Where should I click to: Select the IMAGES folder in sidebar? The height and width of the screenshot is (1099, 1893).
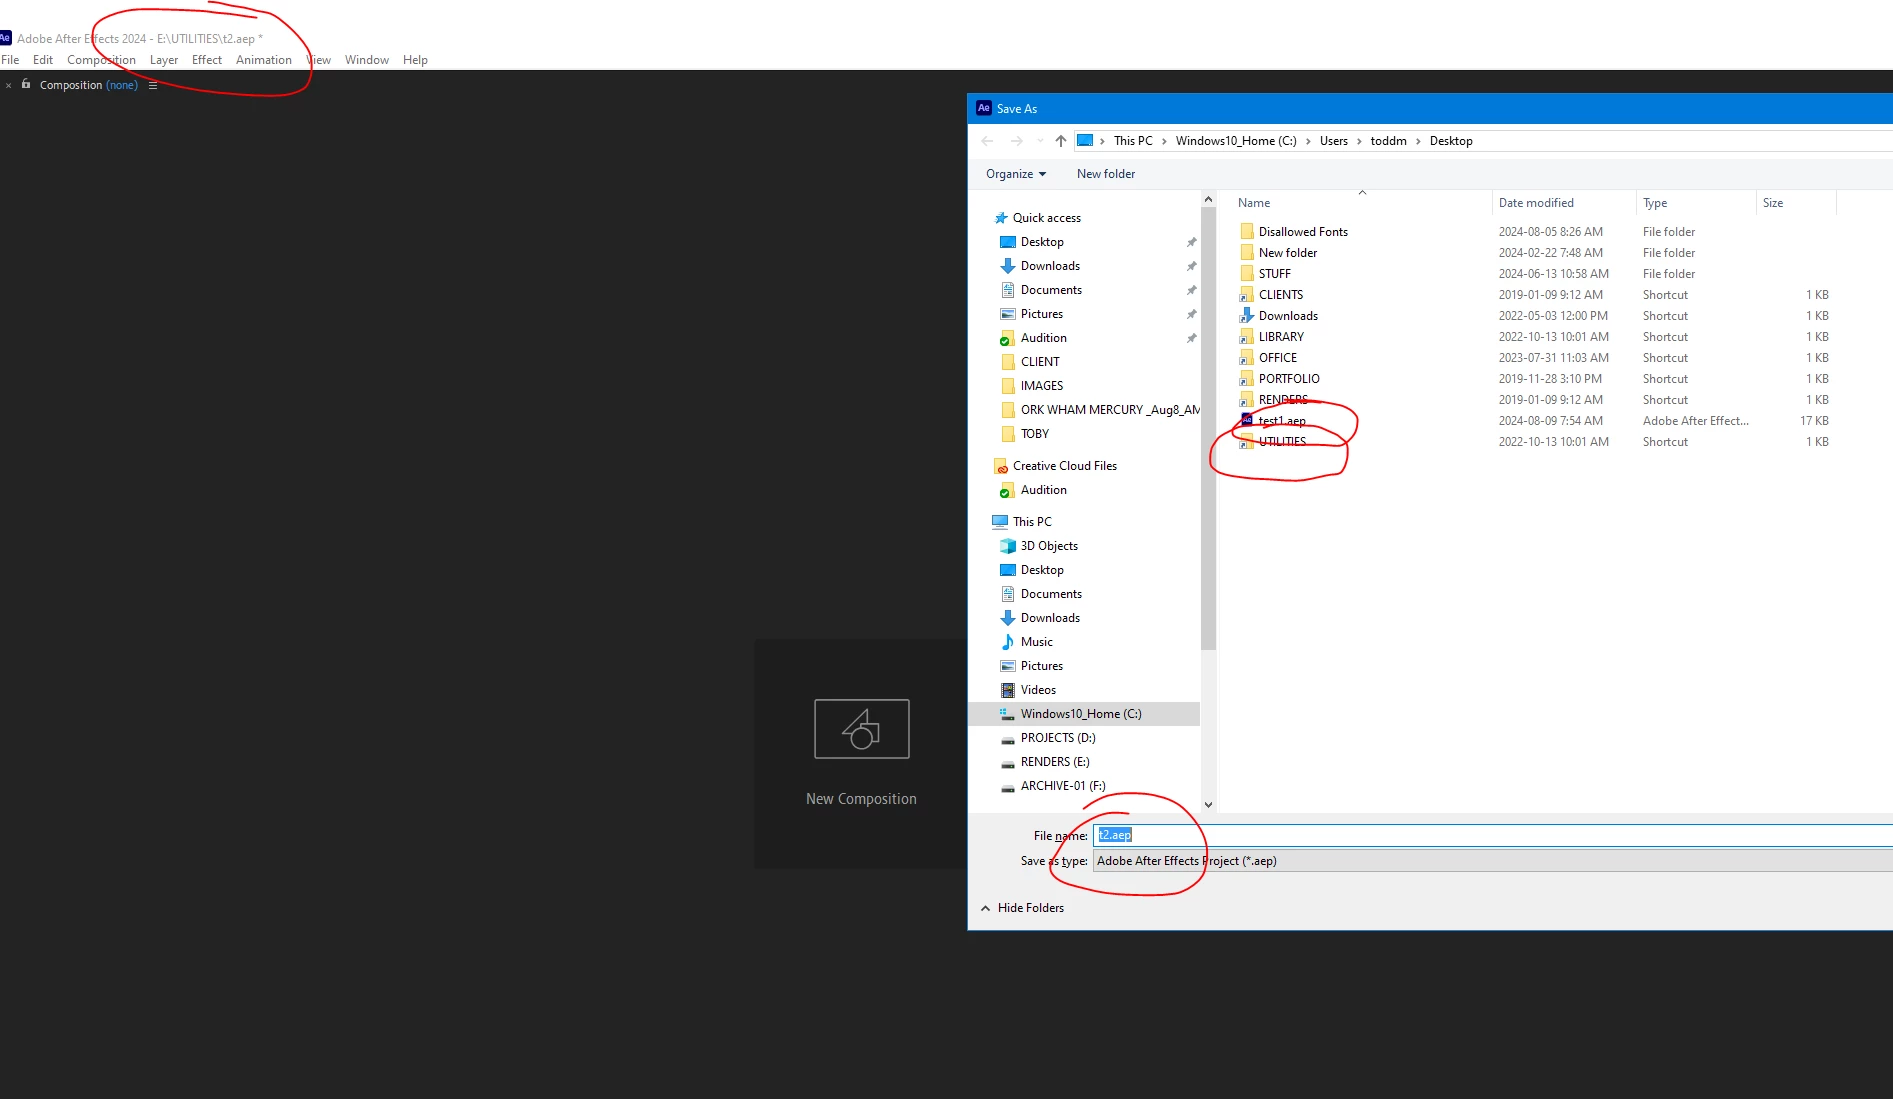pyautogui.click(x=1041, y=386)
